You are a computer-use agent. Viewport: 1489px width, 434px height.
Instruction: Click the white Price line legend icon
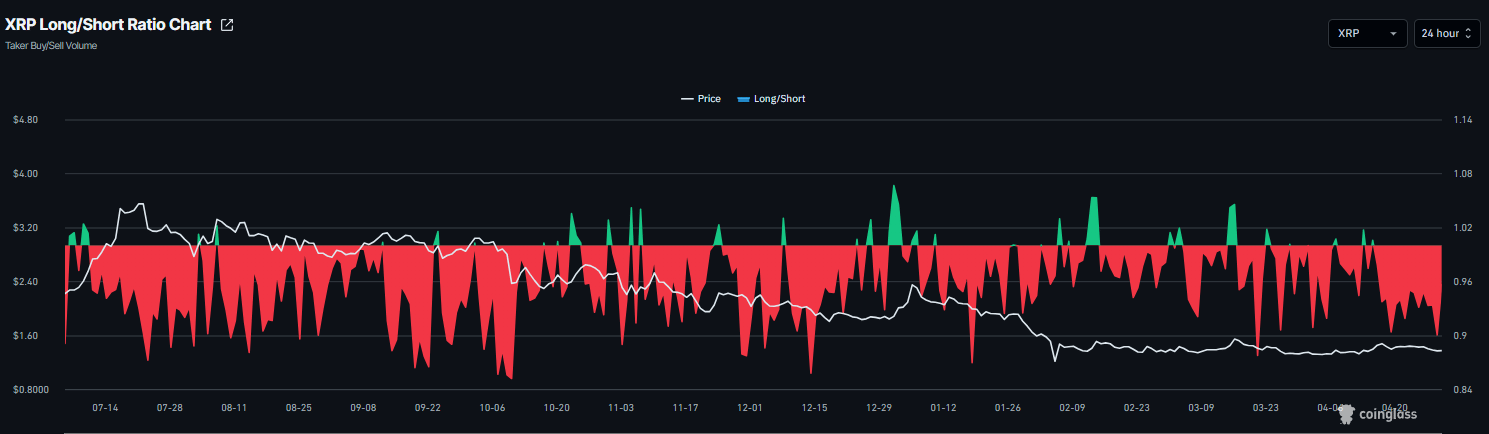pos(687,99)
